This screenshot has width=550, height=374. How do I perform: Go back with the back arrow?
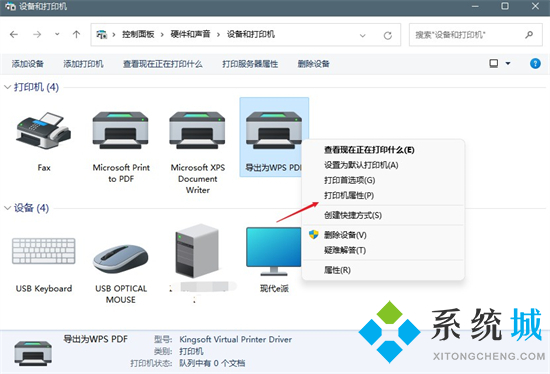pos(14,34)
